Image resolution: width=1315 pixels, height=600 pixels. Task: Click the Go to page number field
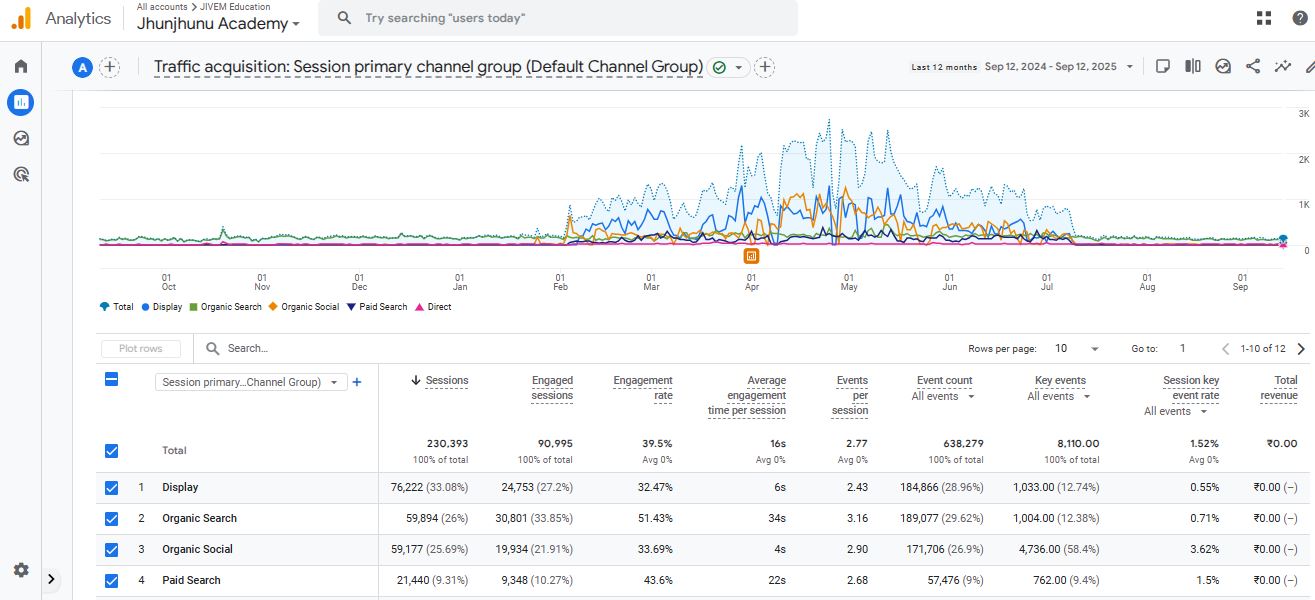(x=1182, y=349)
